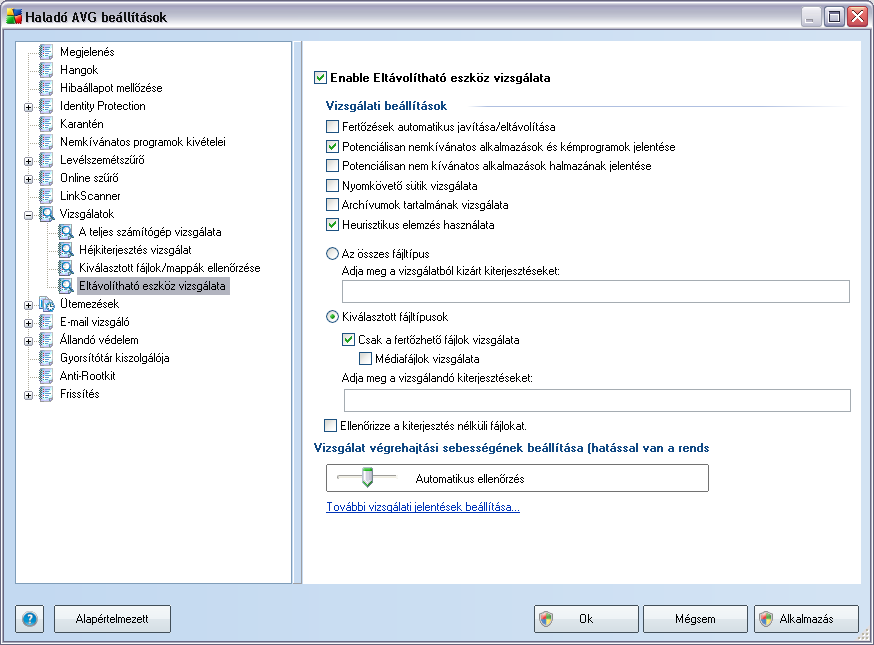Click the LinkScanner page icon
Viewport: 874px width, 645px height.
[x=46, y=196]
